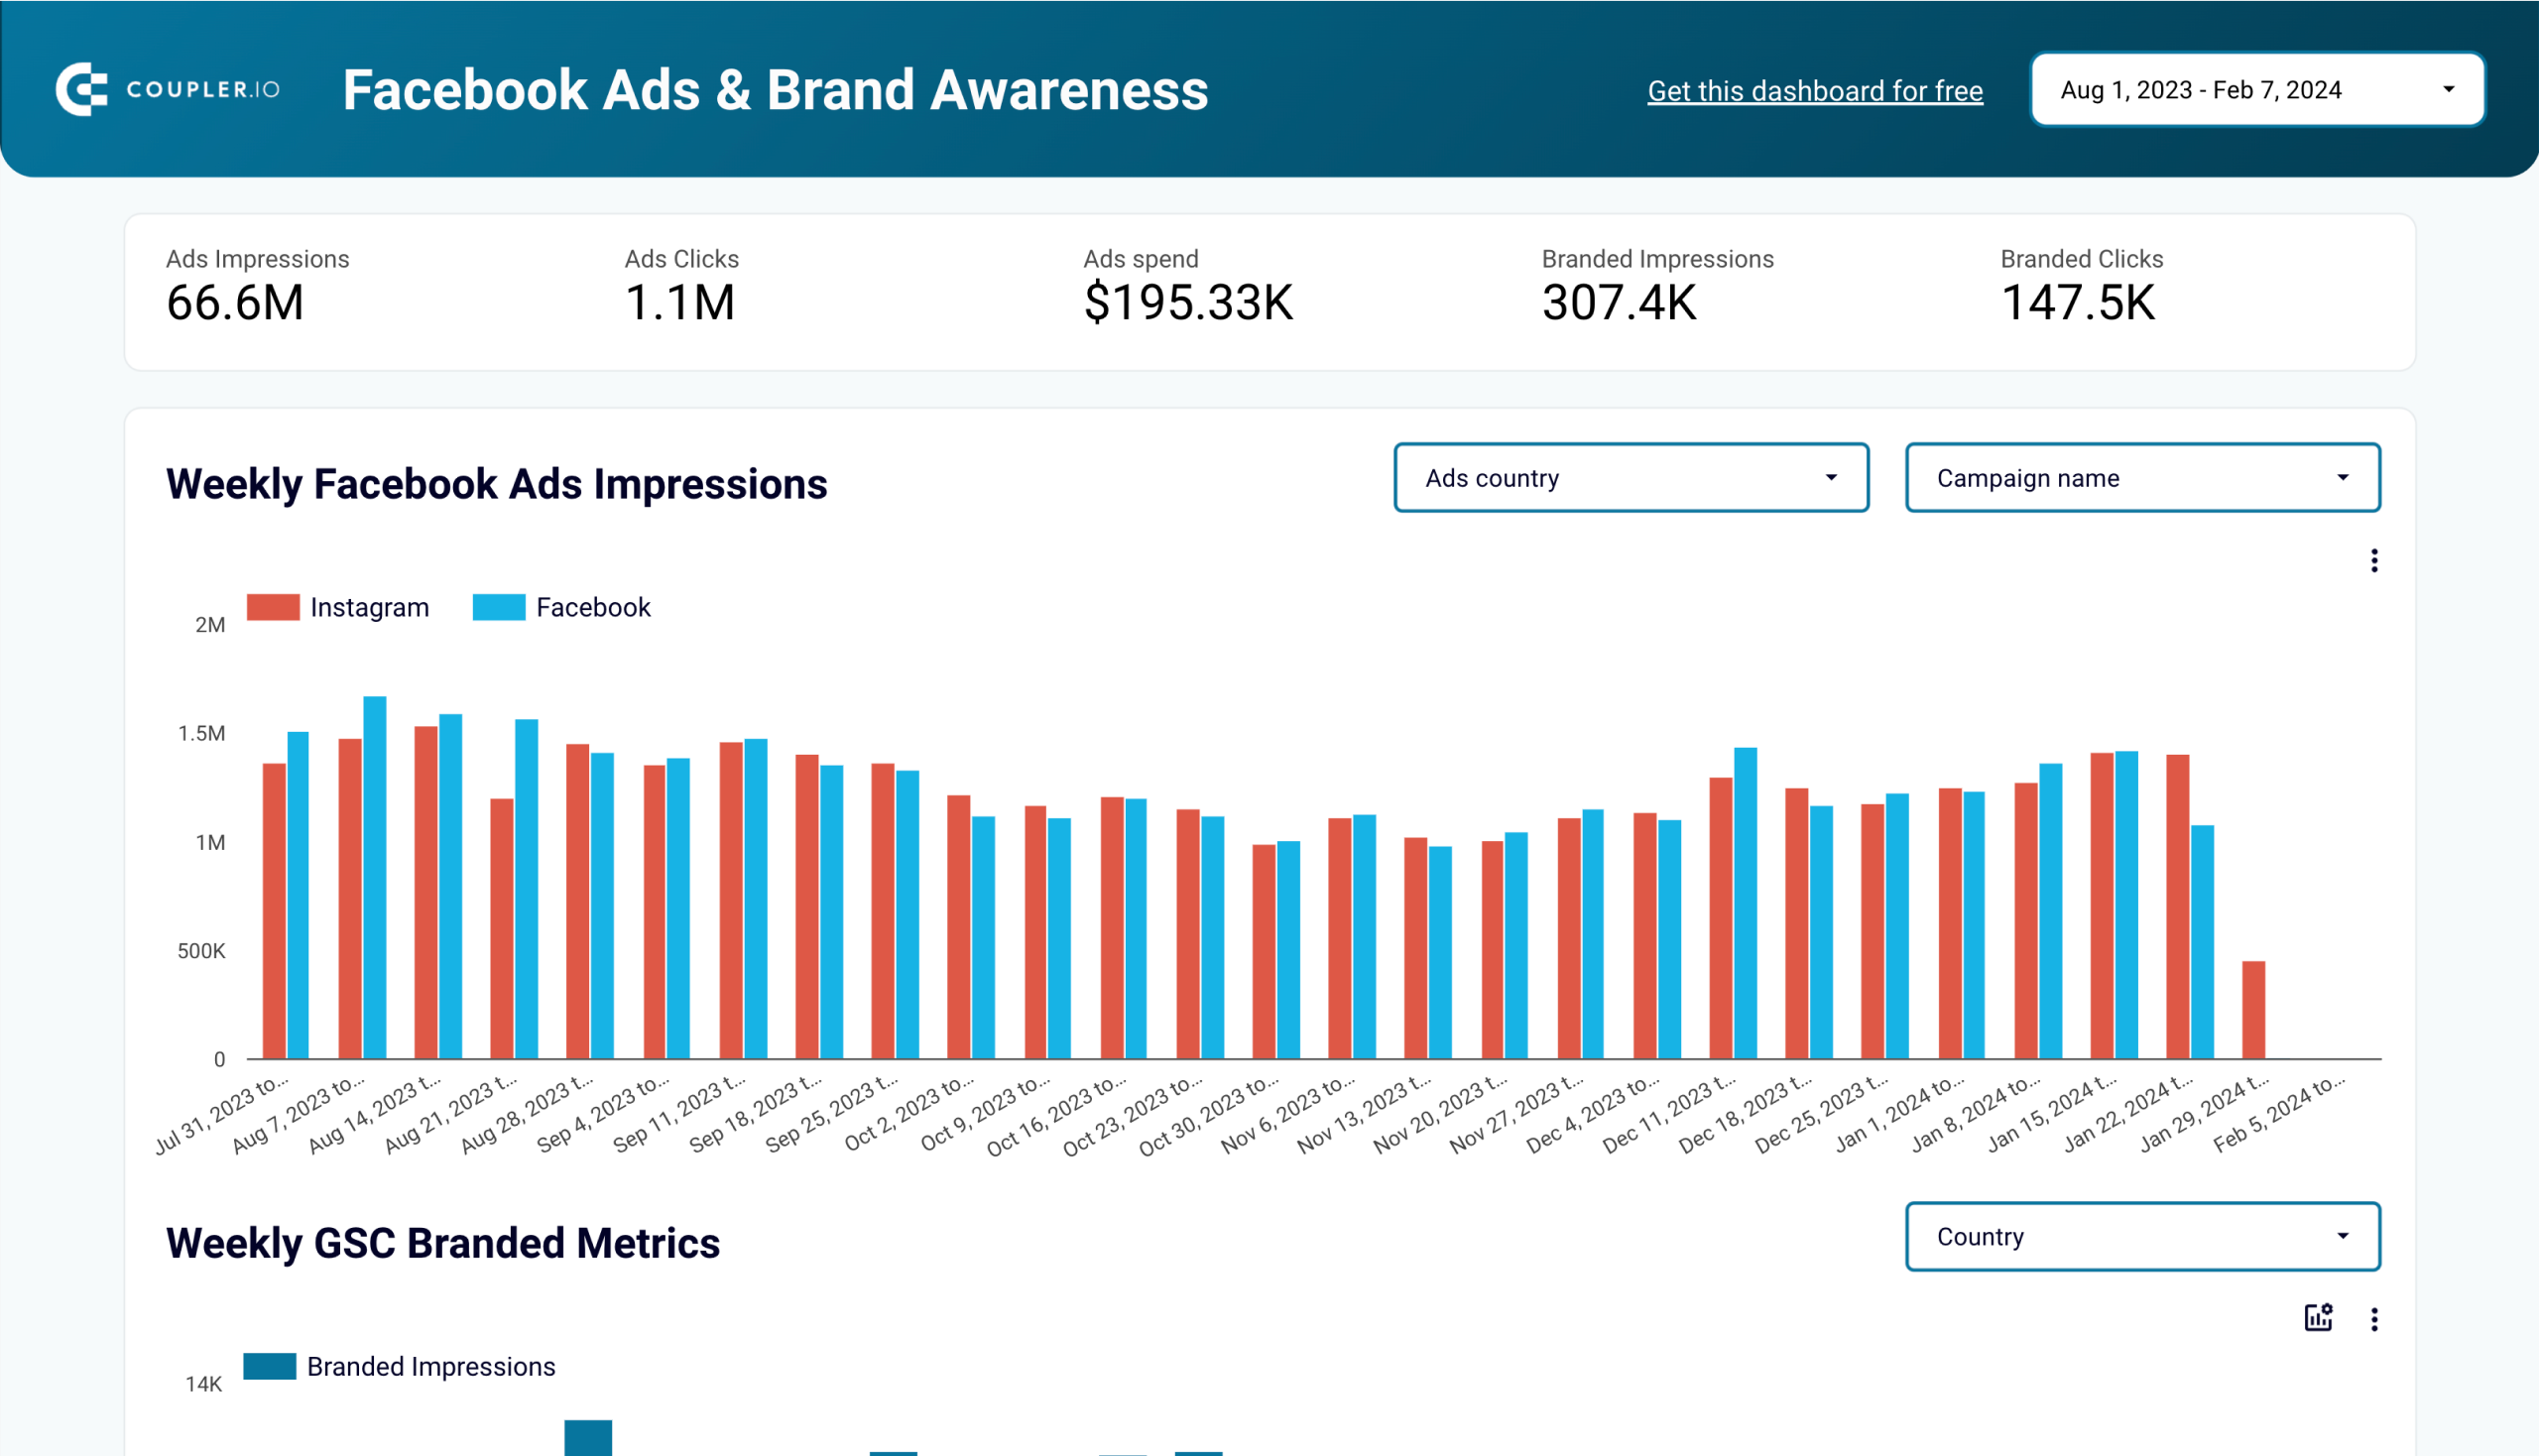Click the date range picker calendar icon
Screen dimensions: 2539x1456
click(x=2443, y=87)
